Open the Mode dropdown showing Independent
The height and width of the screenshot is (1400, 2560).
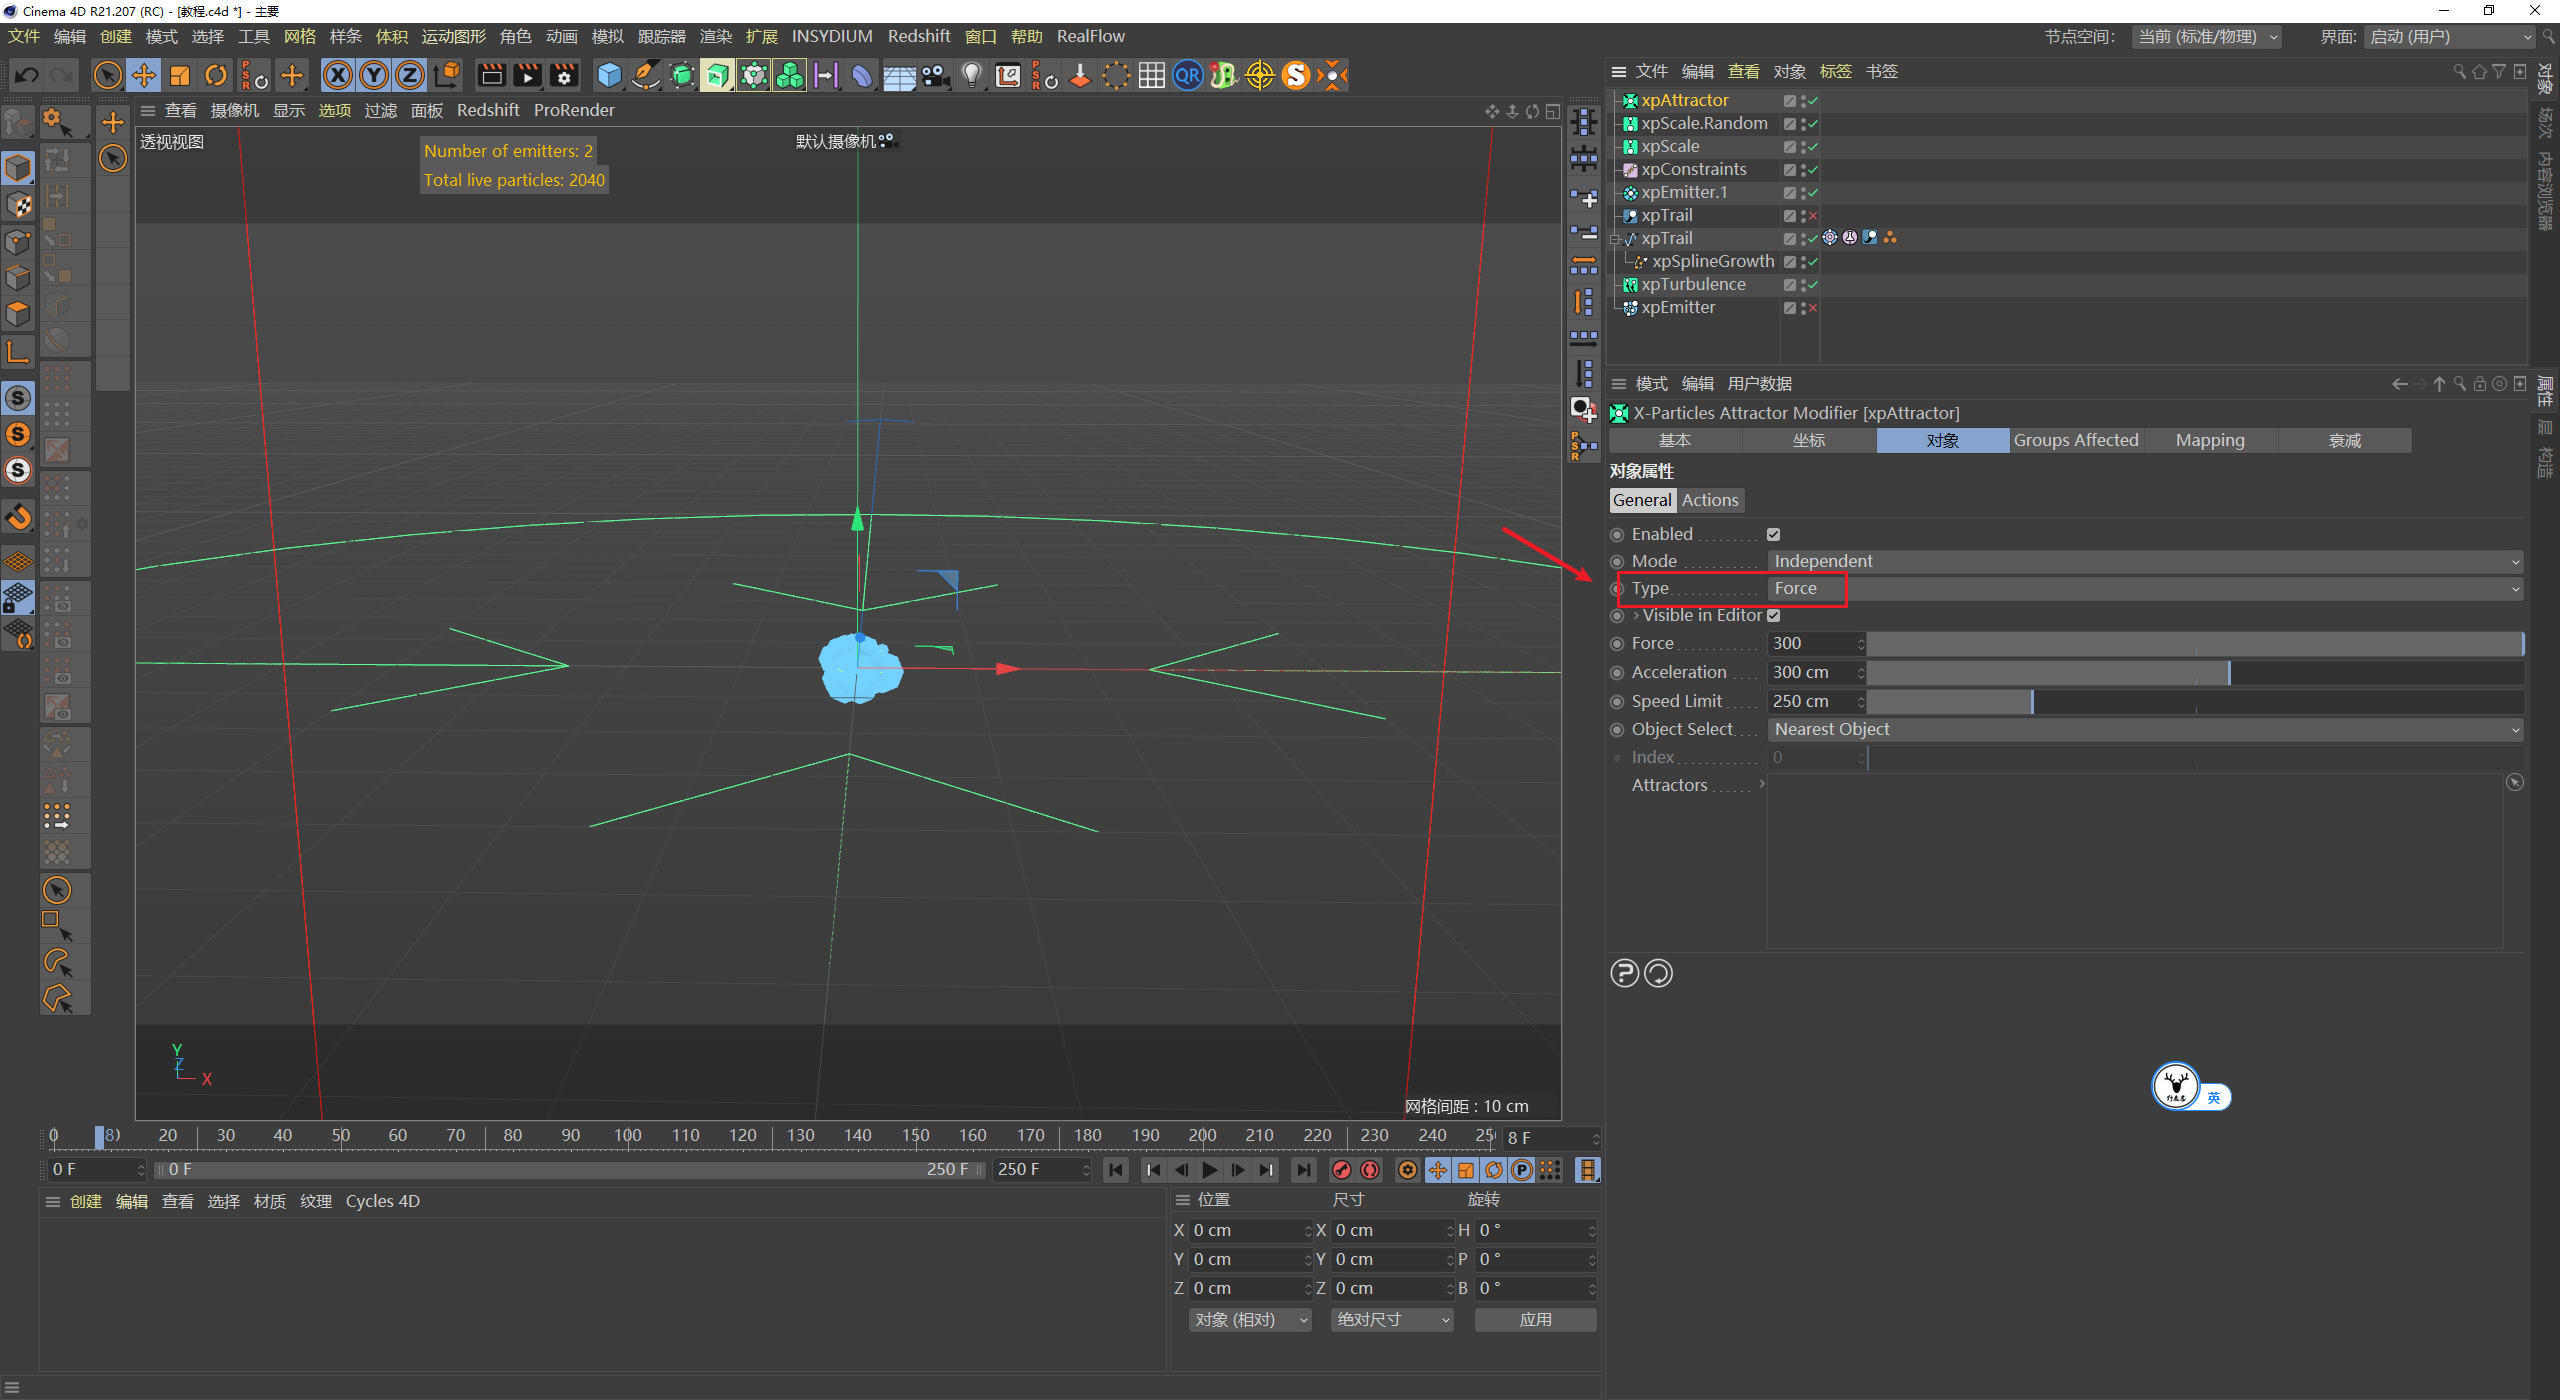2145,562
